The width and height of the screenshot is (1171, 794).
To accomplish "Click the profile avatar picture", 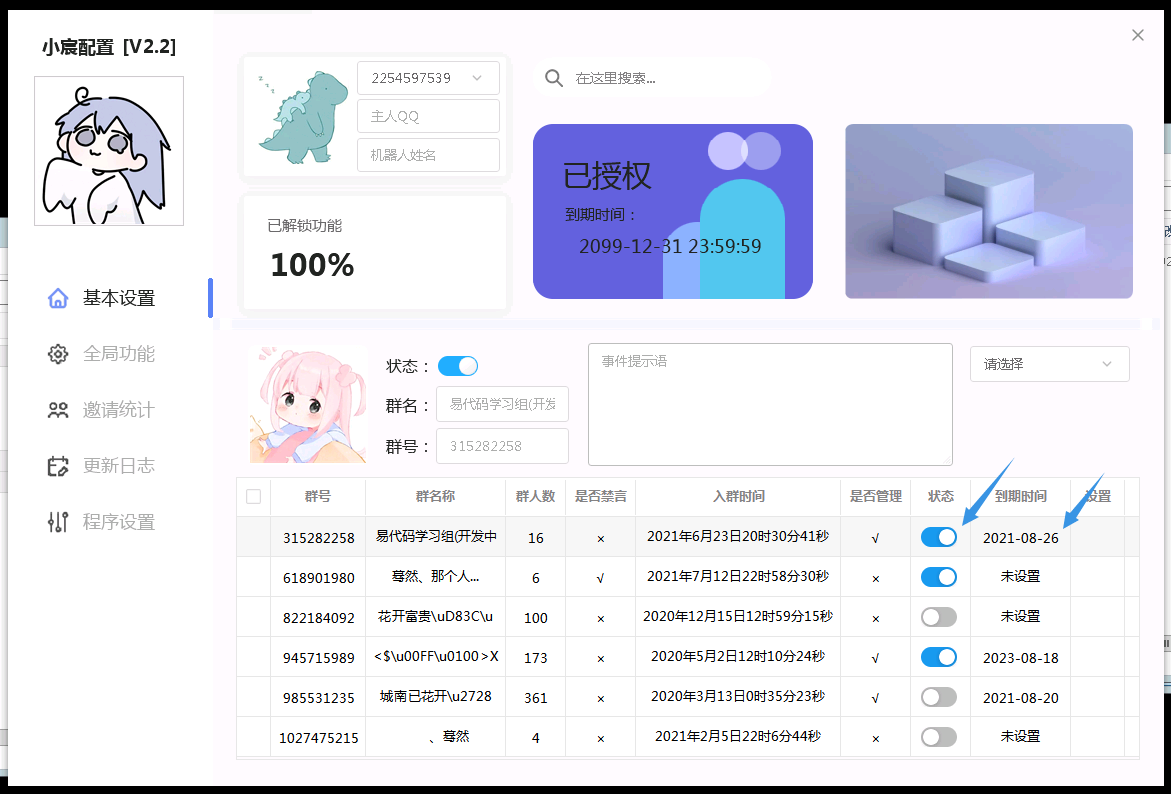I will click(109, 151).
